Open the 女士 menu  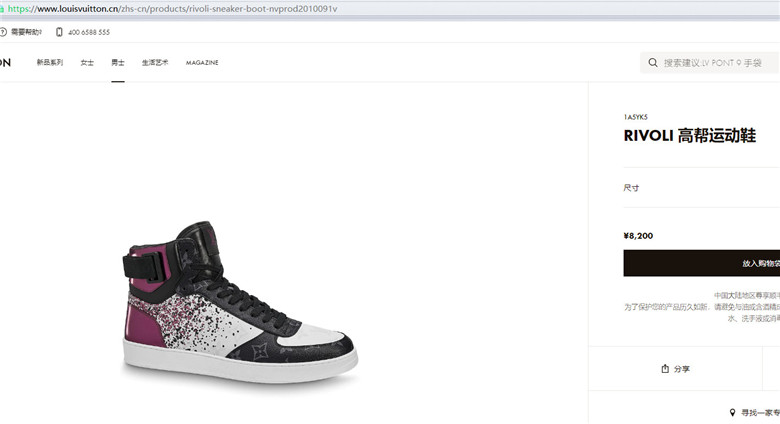87,63
